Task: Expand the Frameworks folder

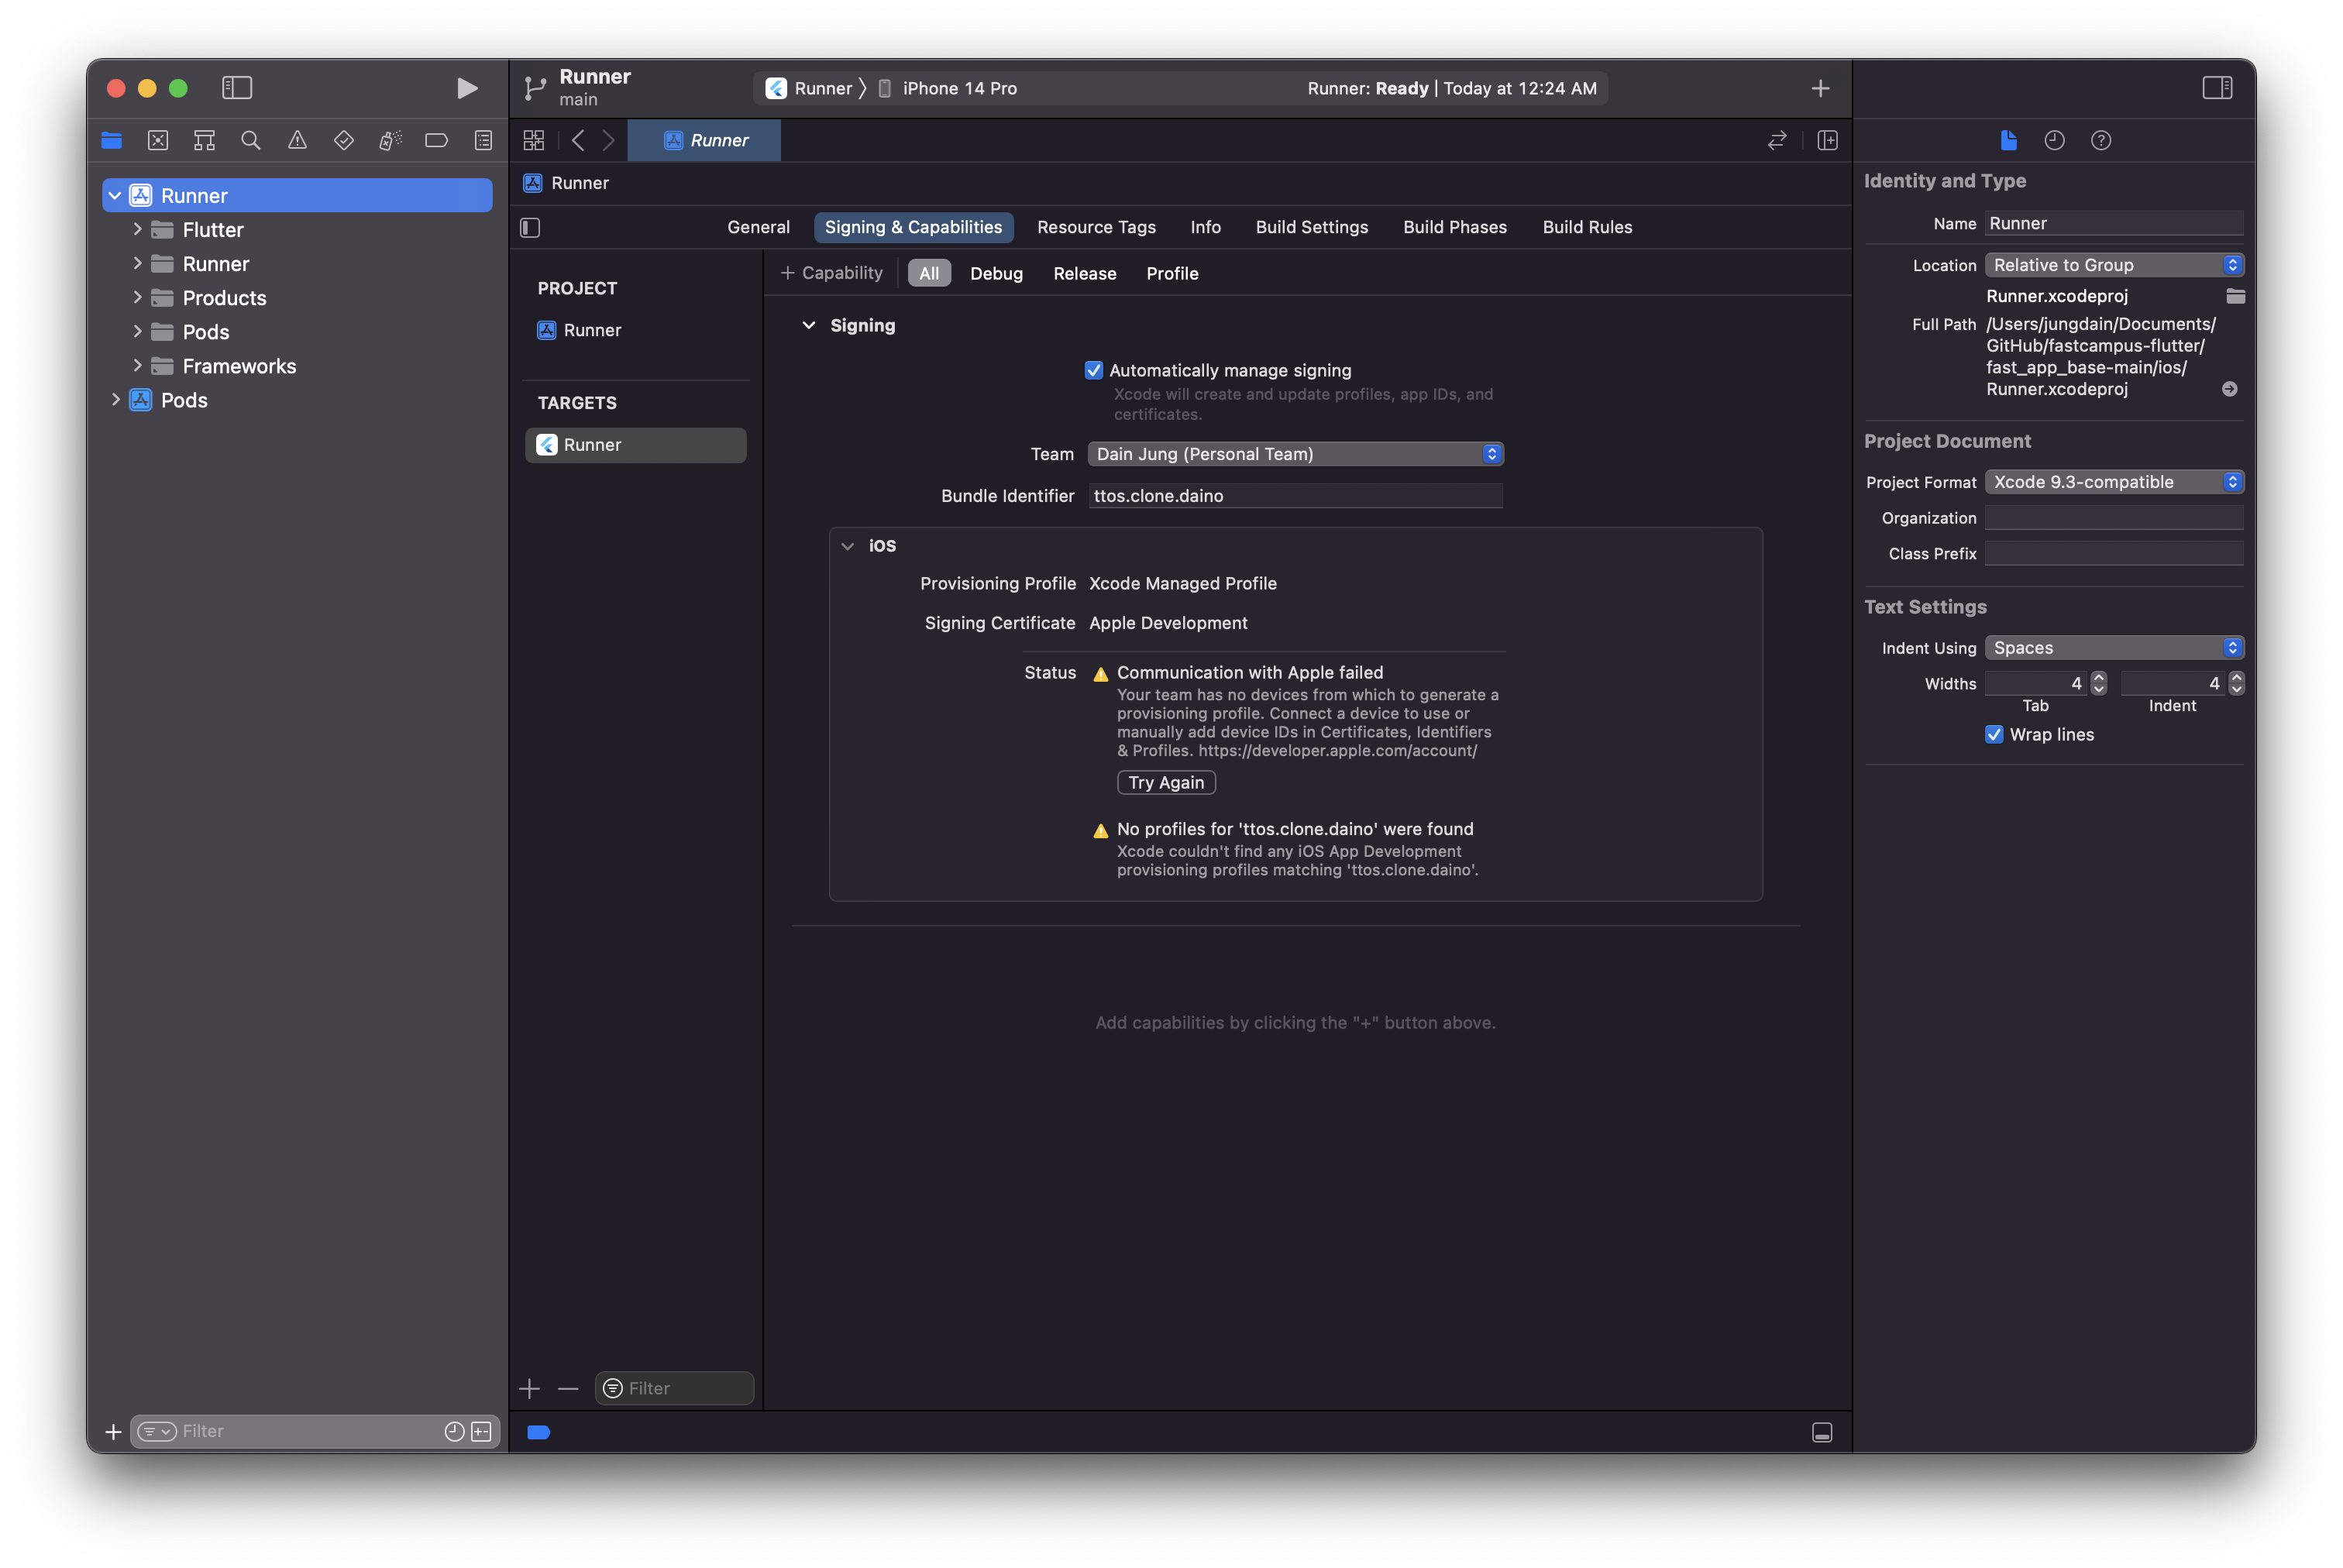Action: (x=137, y=365)
